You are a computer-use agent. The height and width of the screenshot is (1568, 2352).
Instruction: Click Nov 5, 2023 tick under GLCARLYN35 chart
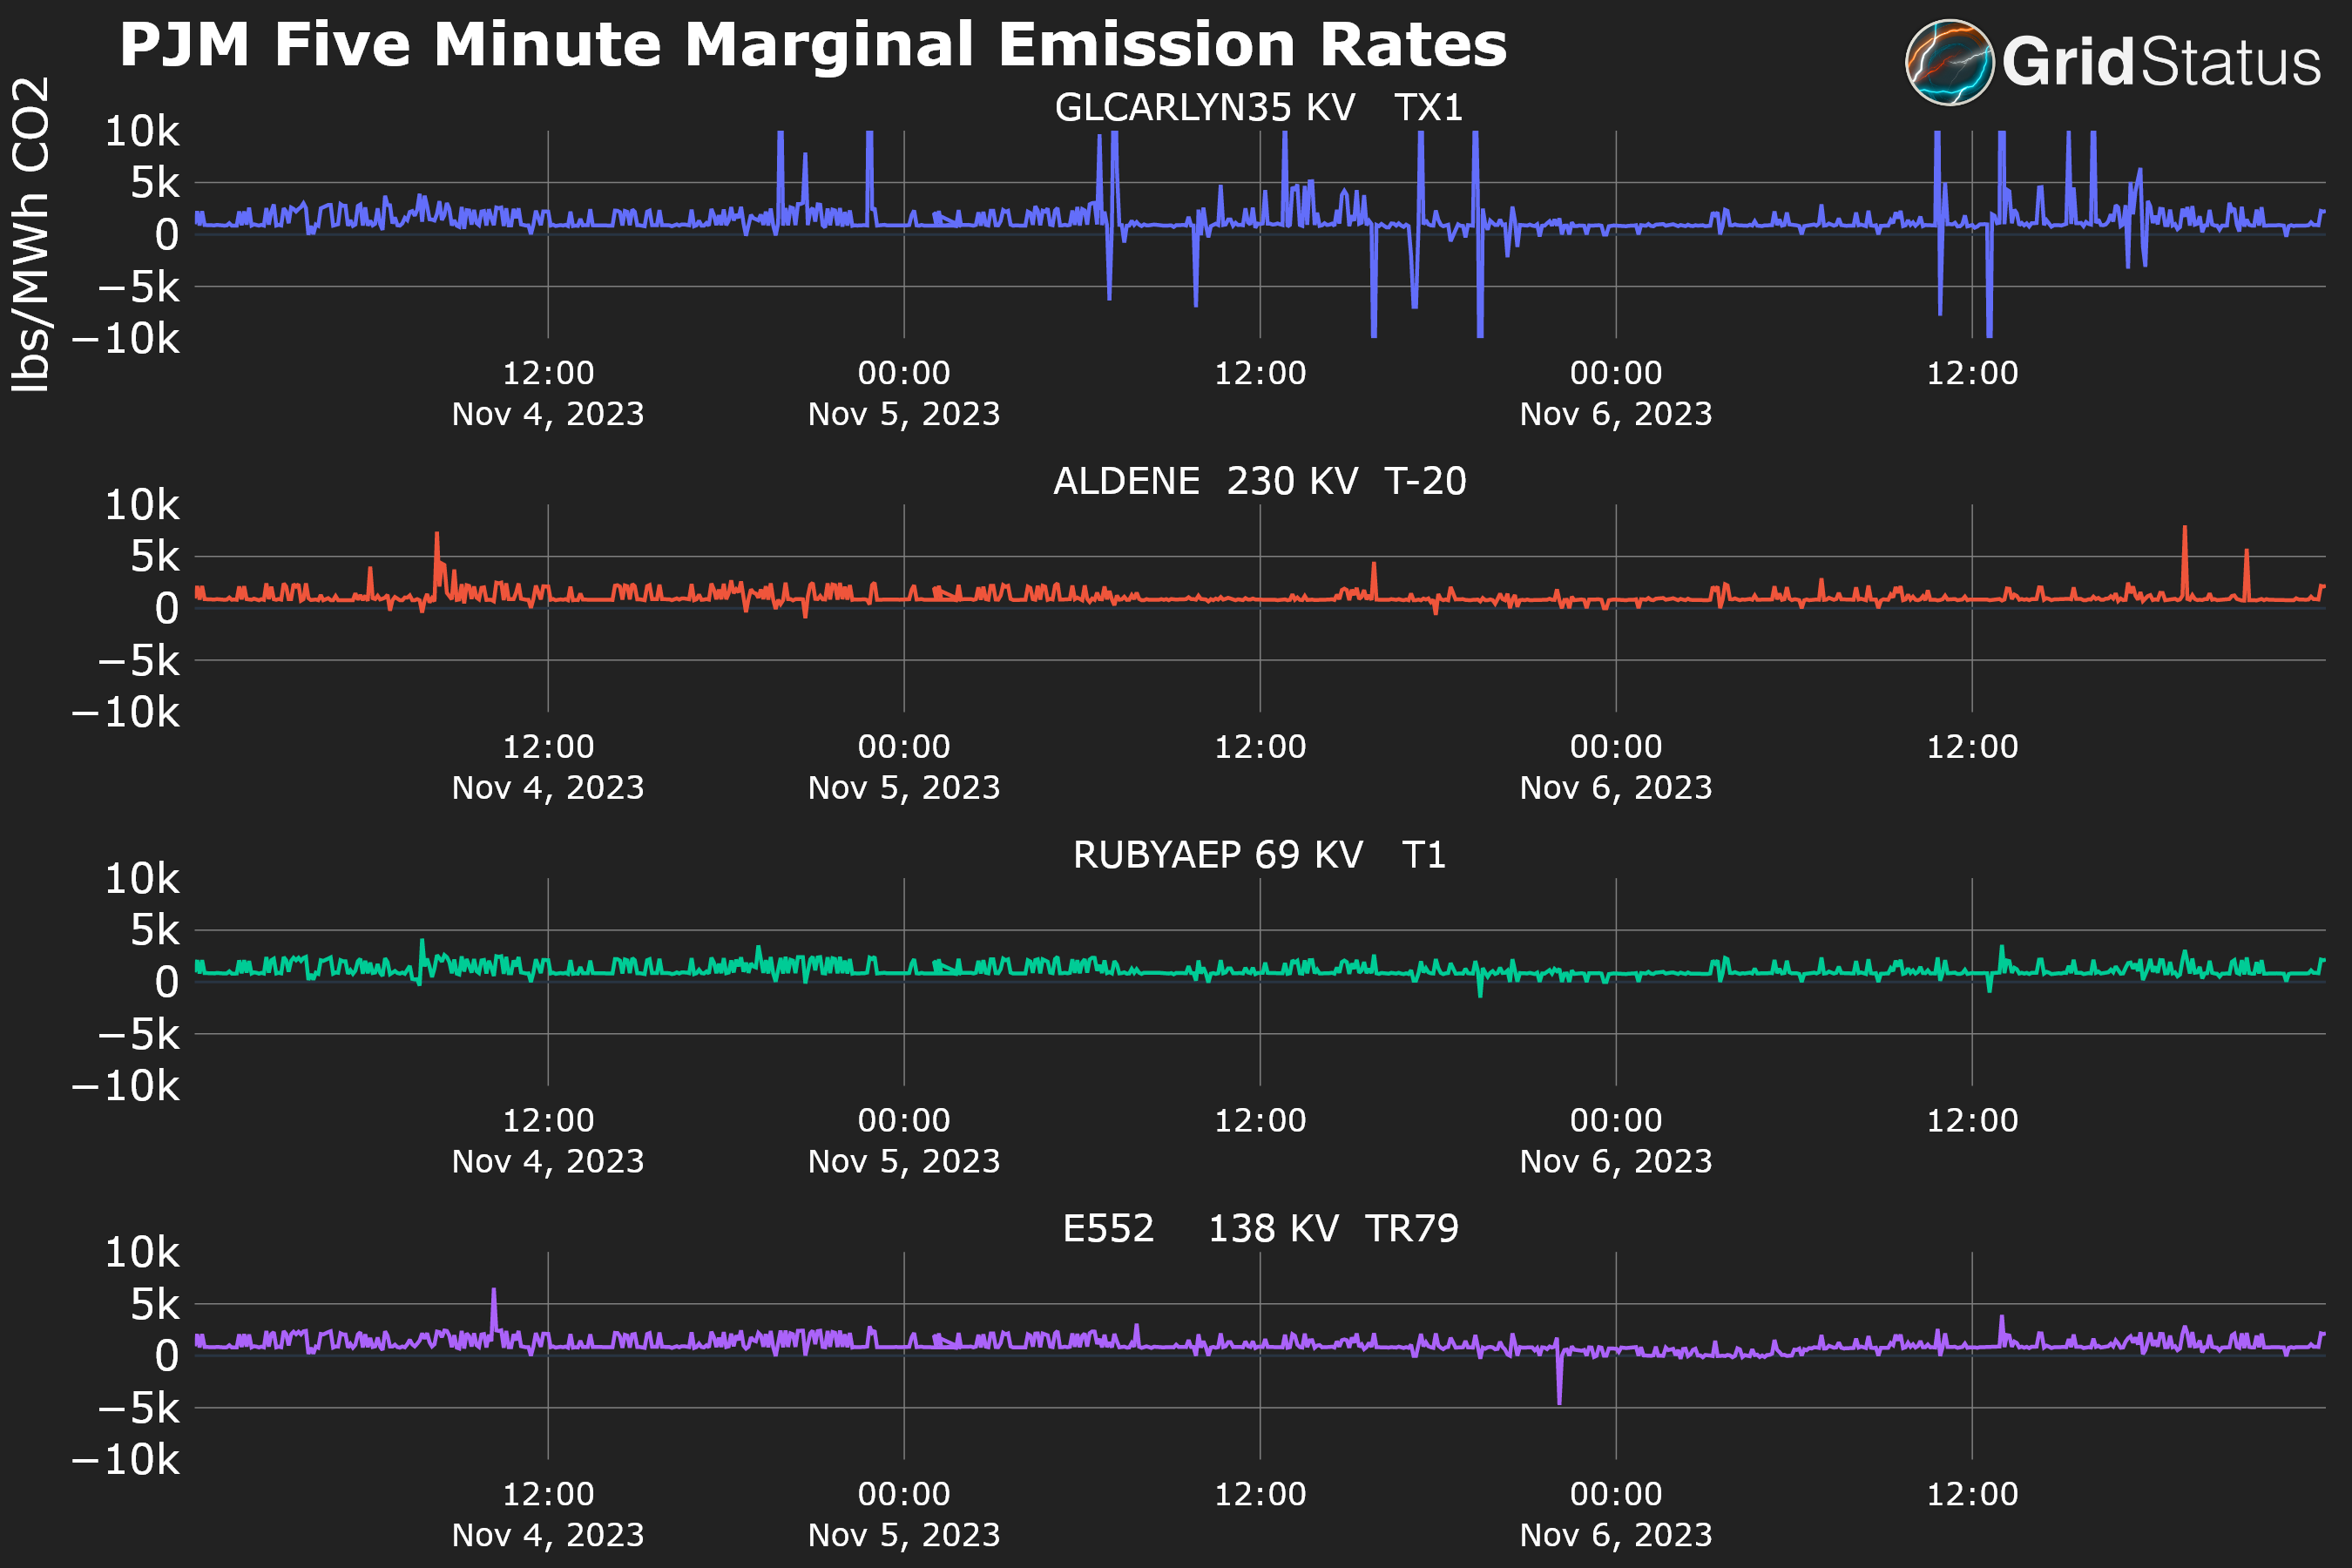(903, 413)
